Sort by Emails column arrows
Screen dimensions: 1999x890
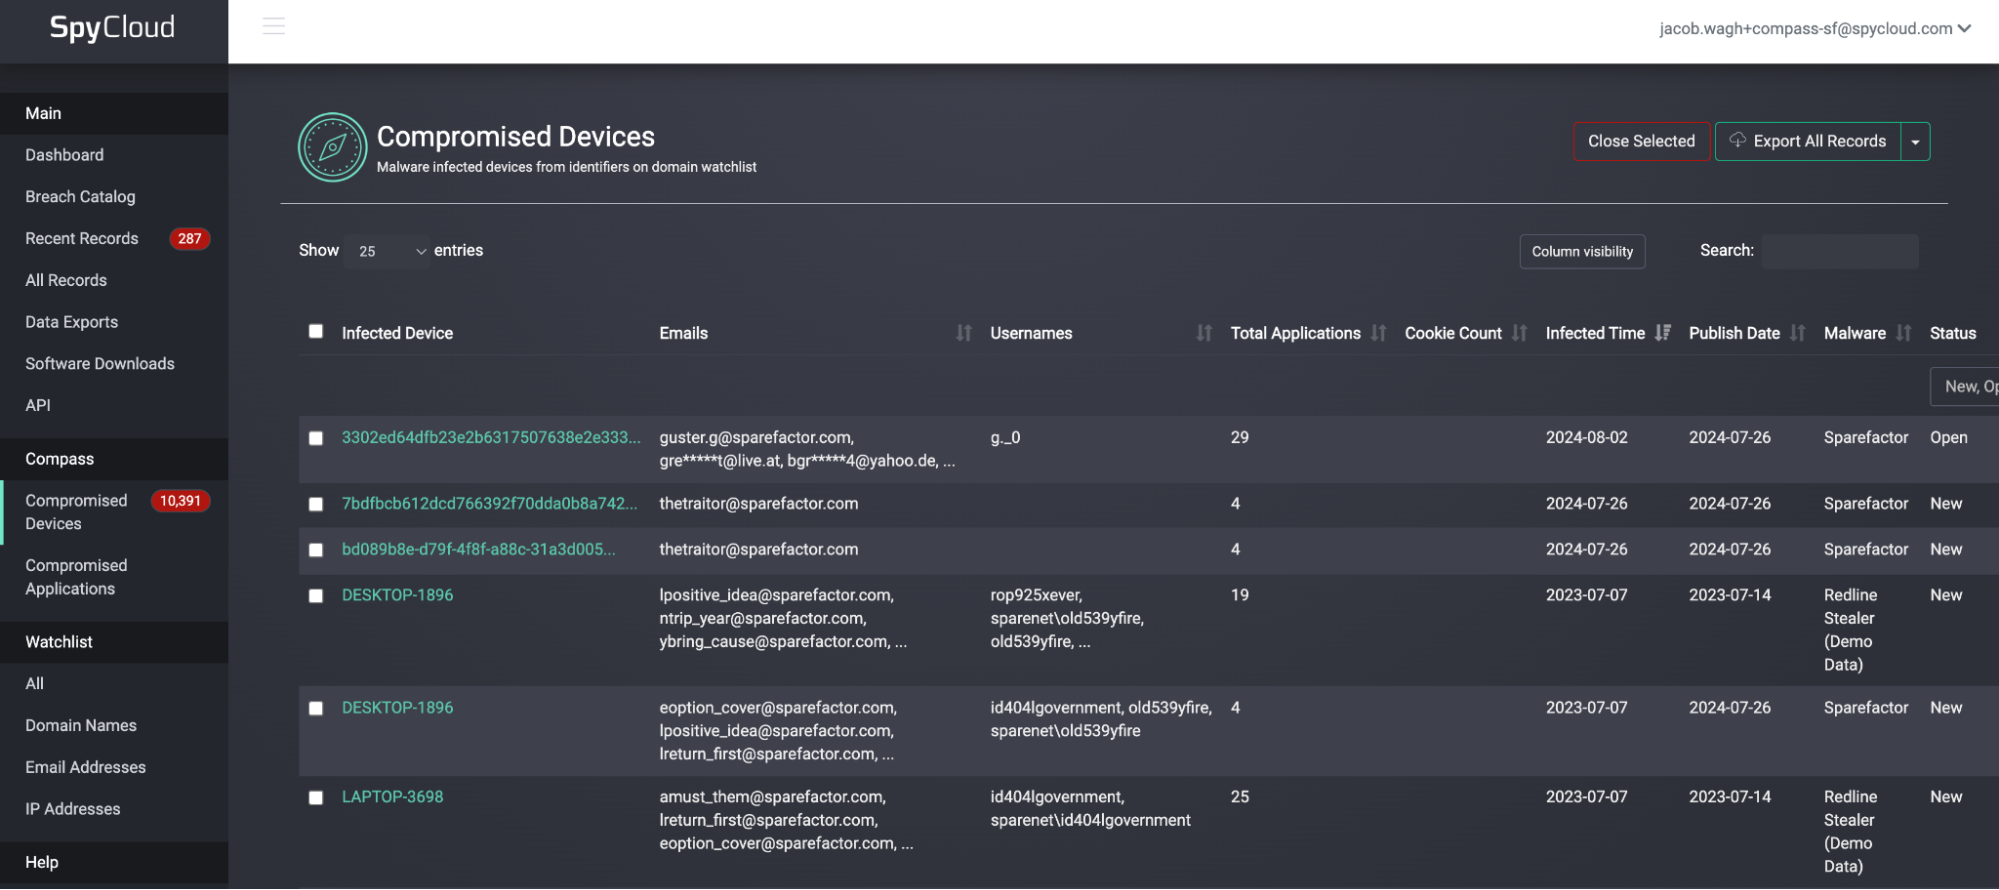(964, 333)
